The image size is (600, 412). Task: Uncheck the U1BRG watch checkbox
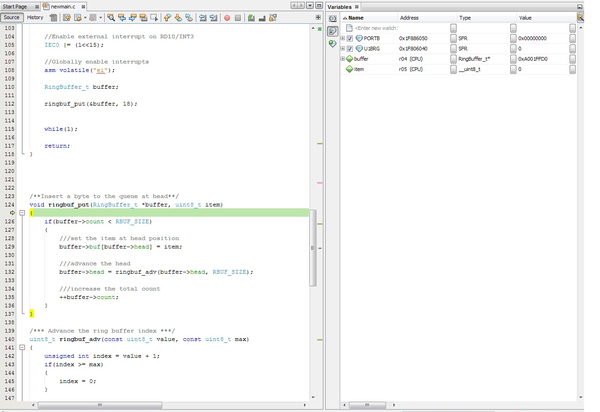(x=350, y=49)
